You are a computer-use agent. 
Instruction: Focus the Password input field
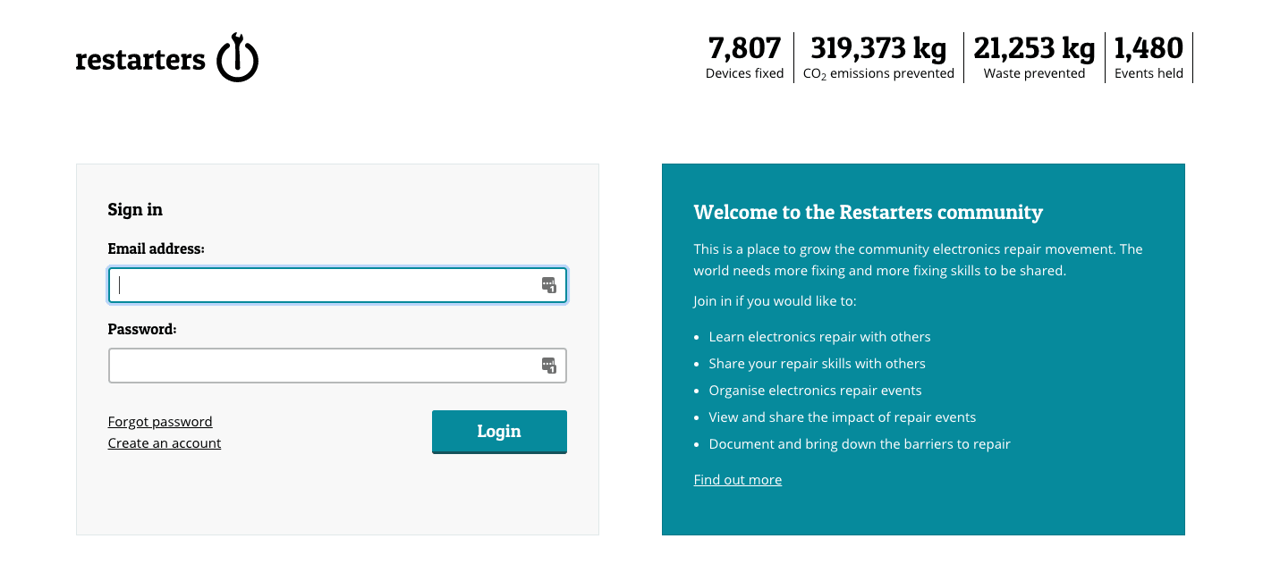337,365
